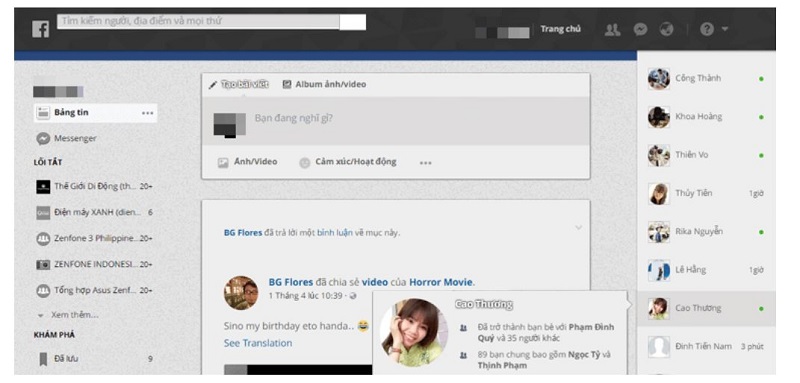Go to Trang chủ
The width and height of the screenshot is (800, 383).
tap(560, 29)
